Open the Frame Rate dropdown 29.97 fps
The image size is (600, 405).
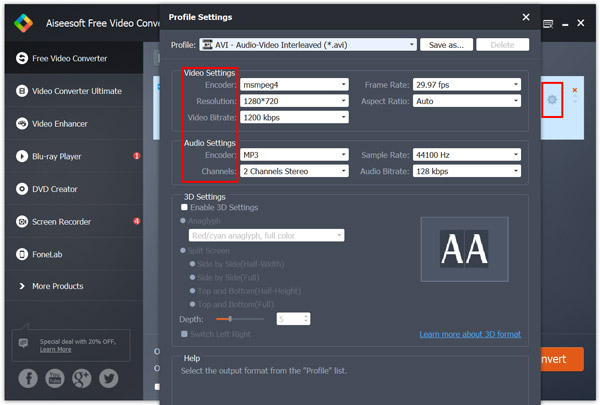(467, 85)
